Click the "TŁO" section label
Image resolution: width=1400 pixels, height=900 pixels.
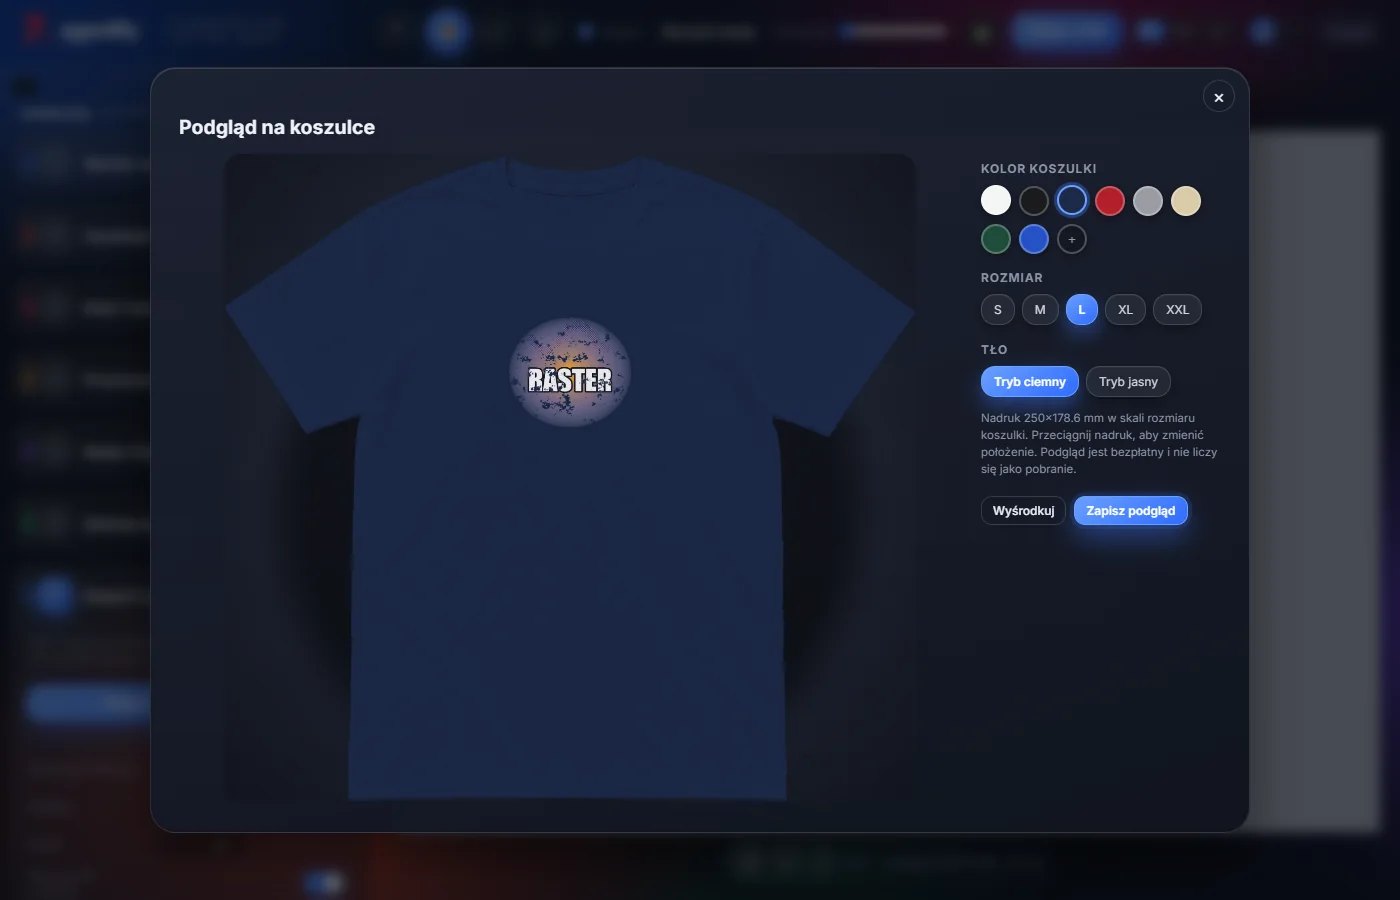click(994, 350)
